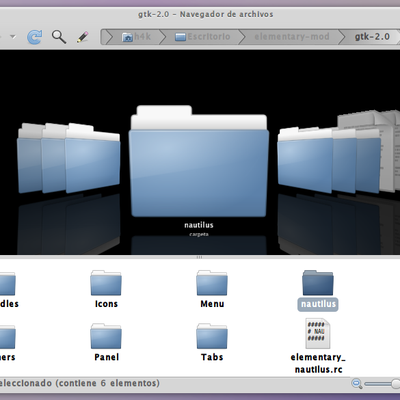Click the path bar left arrow

click(x=108, y=37)
